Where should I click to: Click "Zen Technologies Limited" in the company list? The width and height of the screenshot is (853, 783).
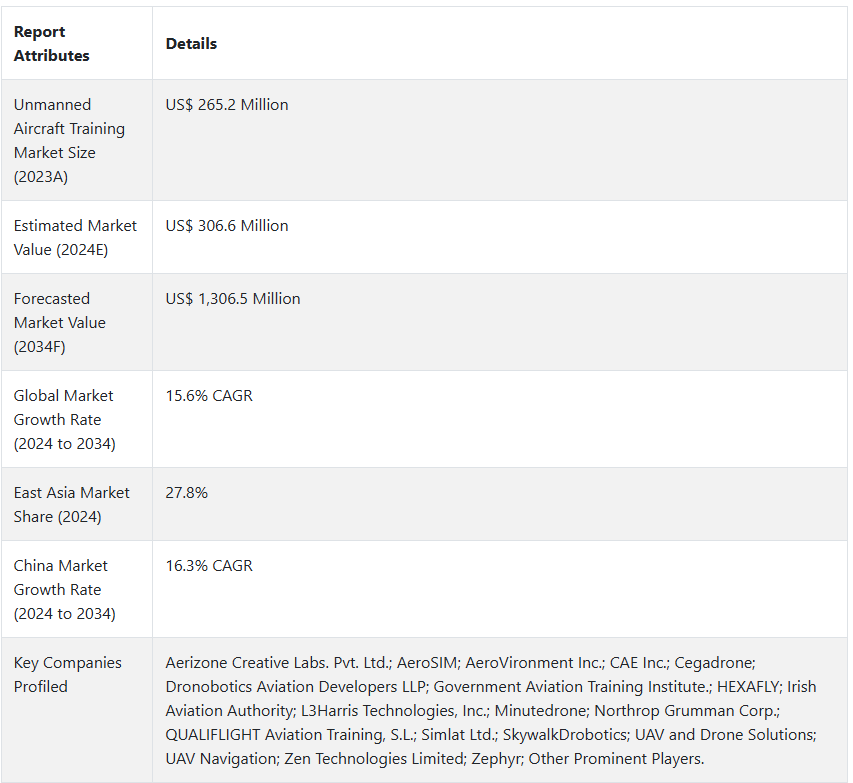357,759
